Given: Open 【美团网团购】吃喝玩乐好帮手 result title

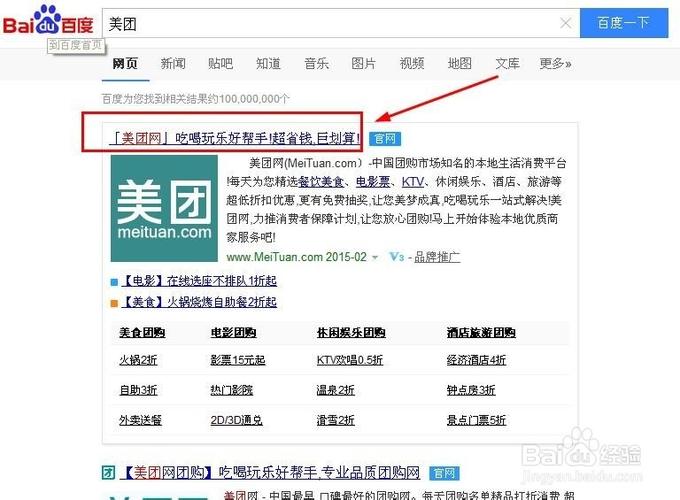Looking at the screenshot, I should pos(272,472).
